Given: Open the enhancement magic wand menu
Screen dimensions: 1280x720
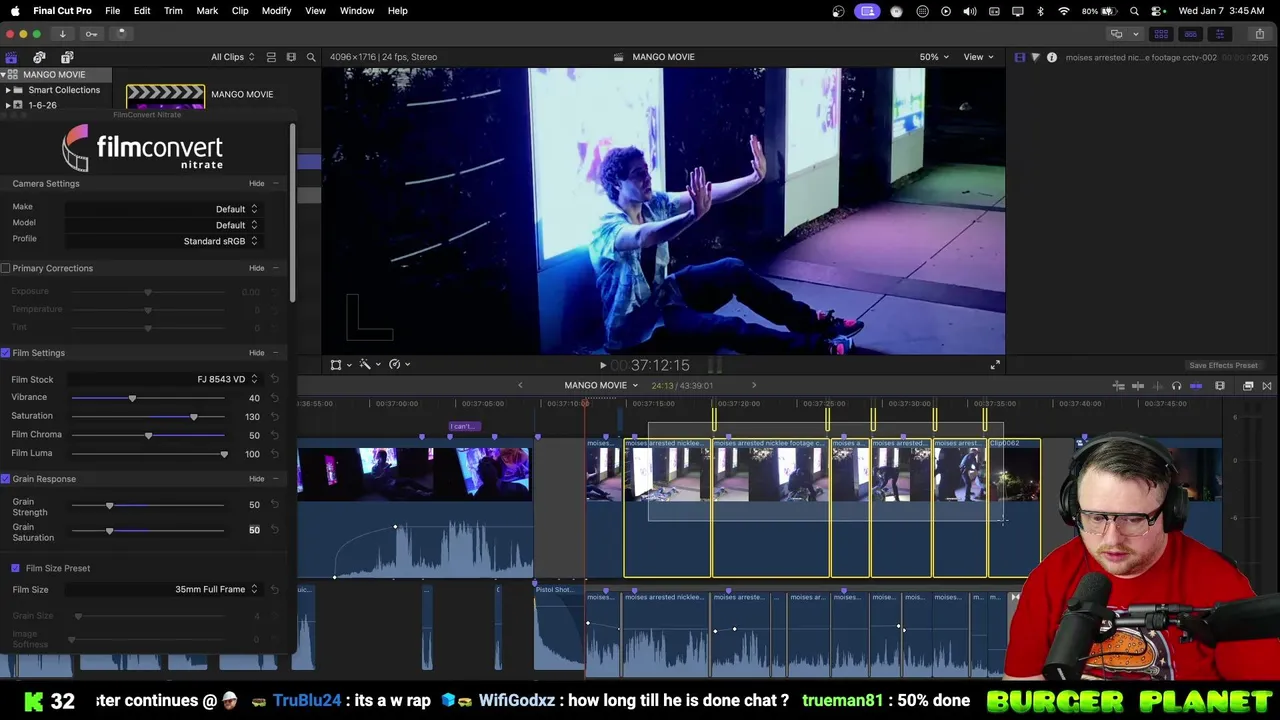Looking at the screenshot, I should pyautogui.click(x=369, y=364).
